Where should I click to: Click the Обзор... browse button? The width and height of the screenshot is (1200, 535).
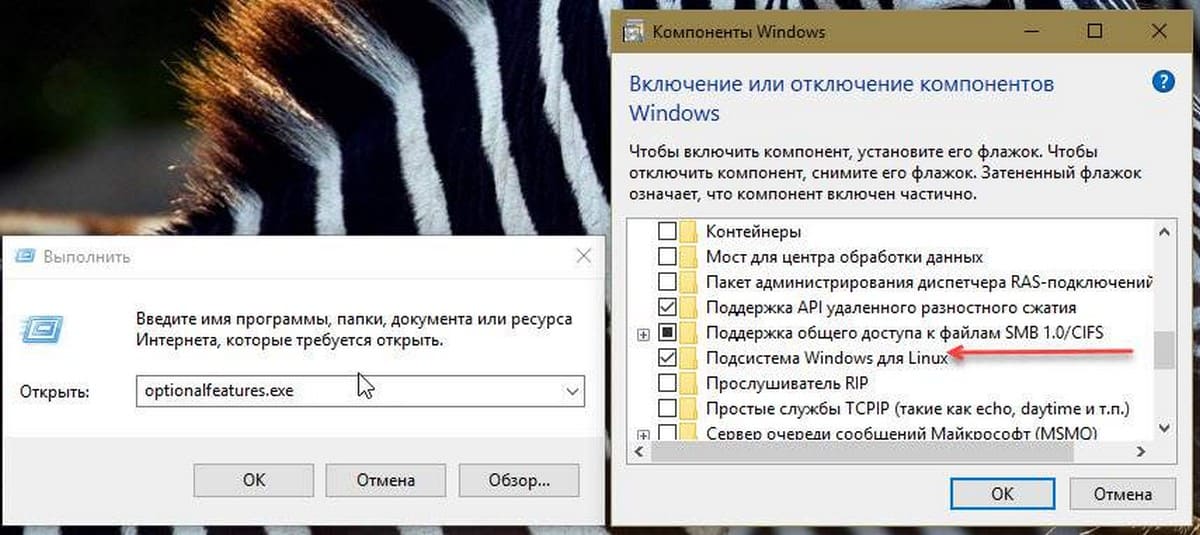[x=518, y=480]
